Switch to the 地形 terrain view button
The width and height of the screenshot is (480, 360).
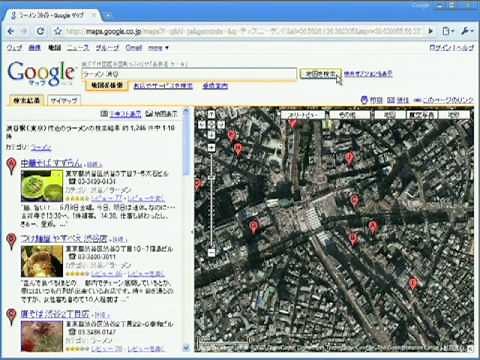(454, 115)
